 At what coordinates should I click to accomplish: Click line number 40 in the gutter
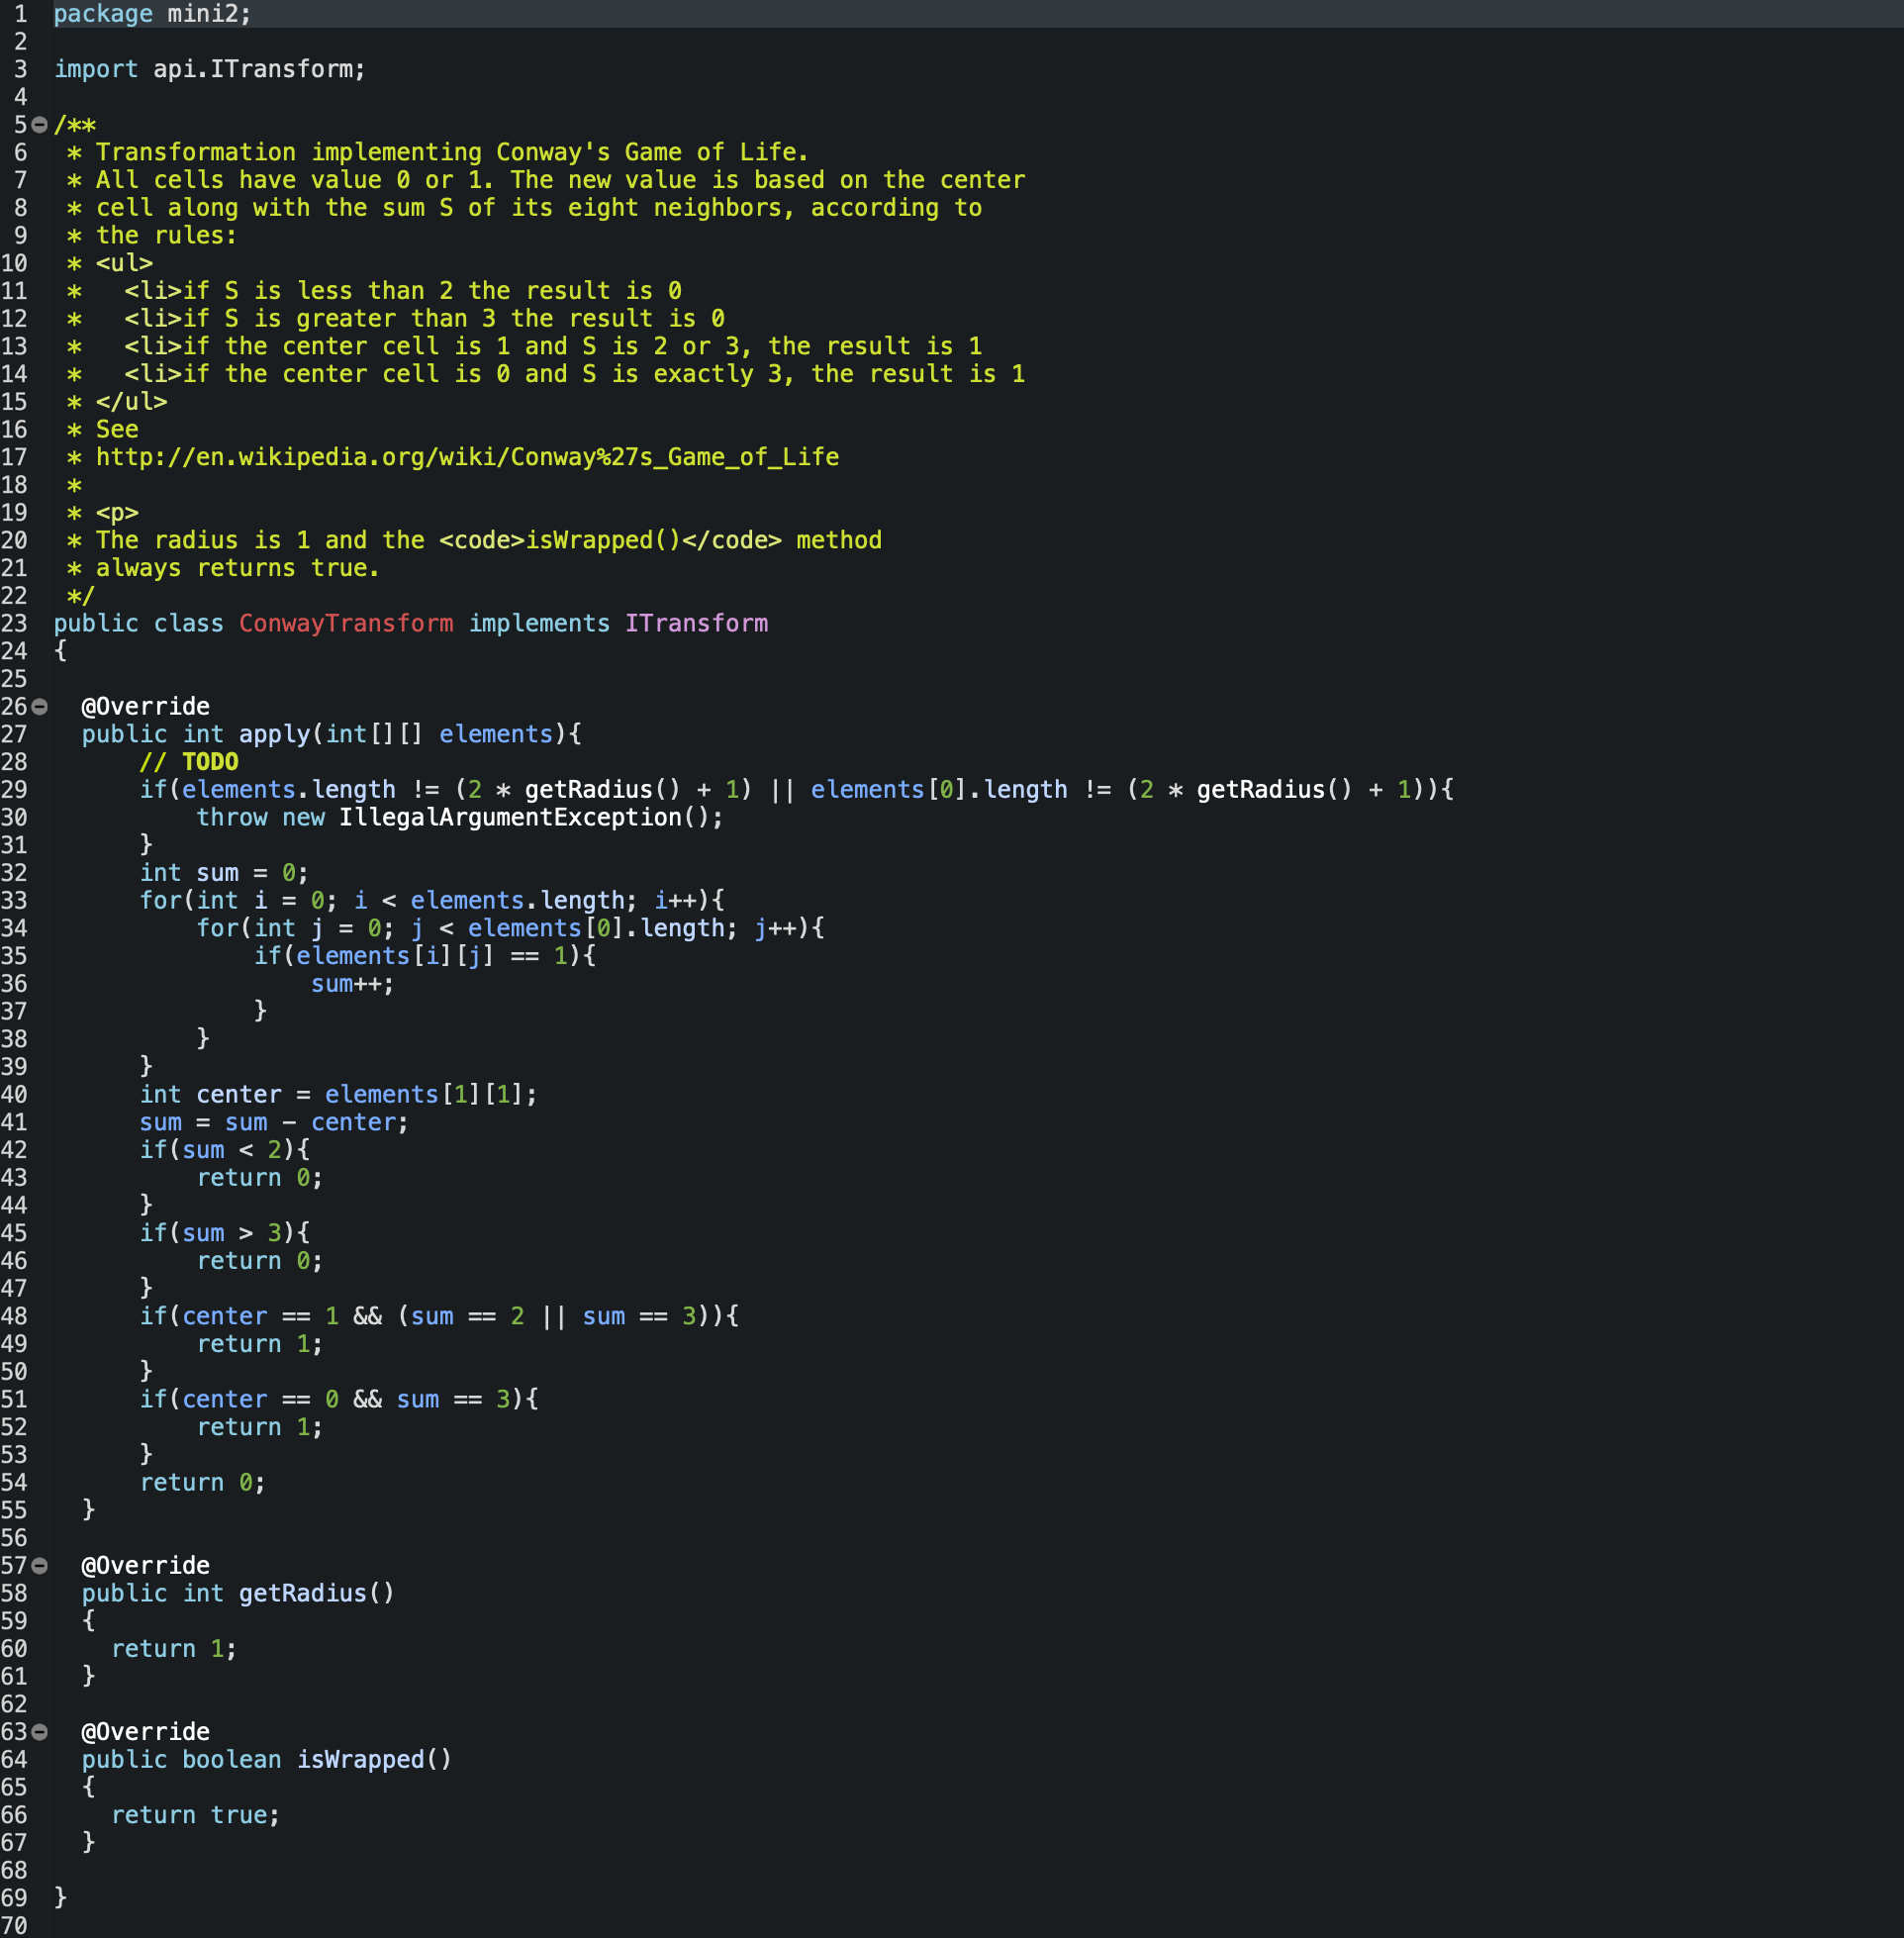tap(14, 1095)
